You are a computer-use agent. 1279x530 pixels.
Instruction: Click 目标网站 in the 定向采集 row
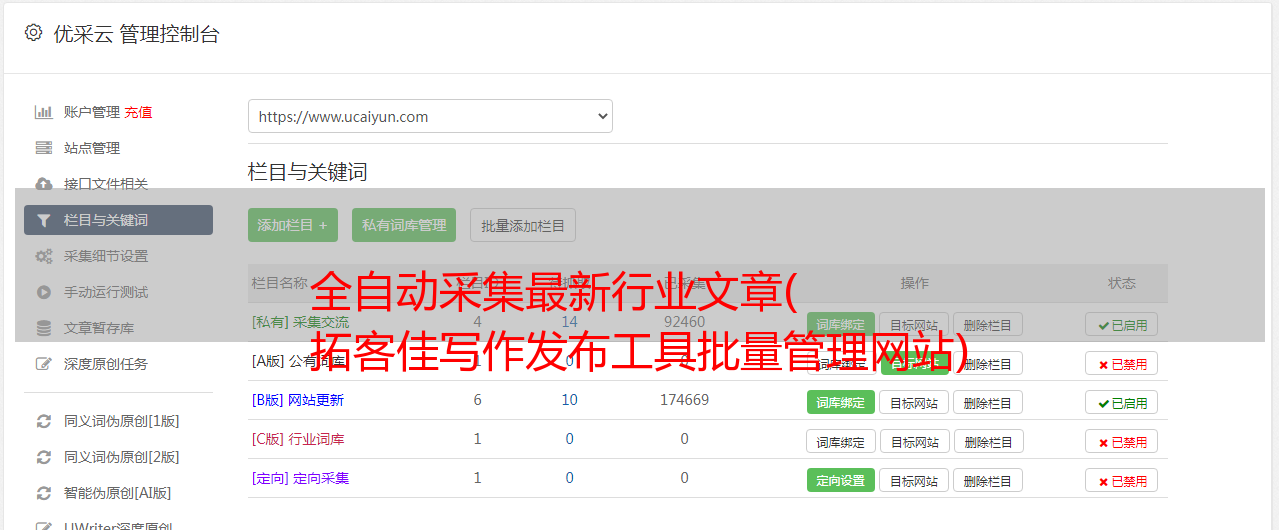tap(914, 481)
